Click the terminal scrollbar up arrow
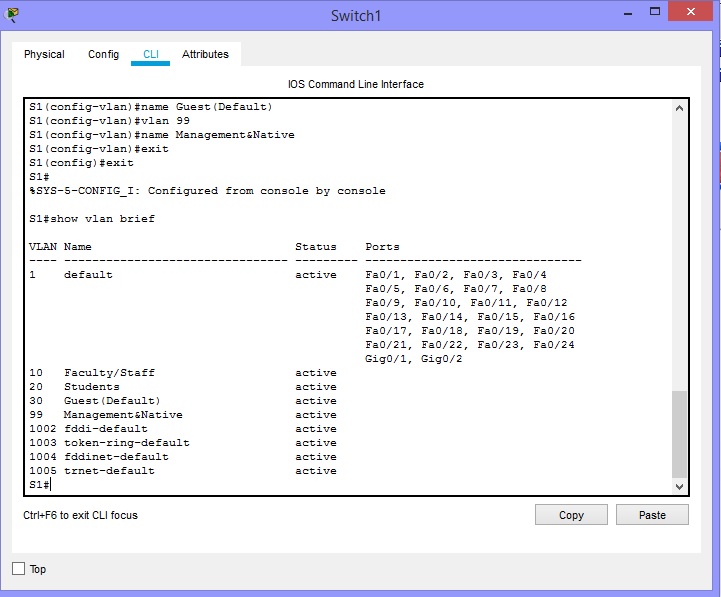This screenshot has height=597, width=721. coord(680,107)
